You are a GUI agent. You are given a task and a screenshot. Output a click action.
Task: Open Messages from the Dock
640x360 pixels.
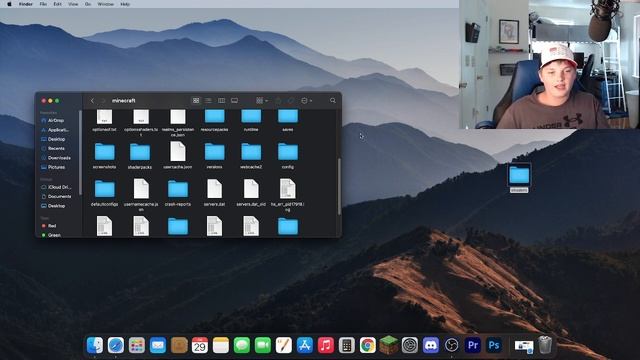pos(242,345)
